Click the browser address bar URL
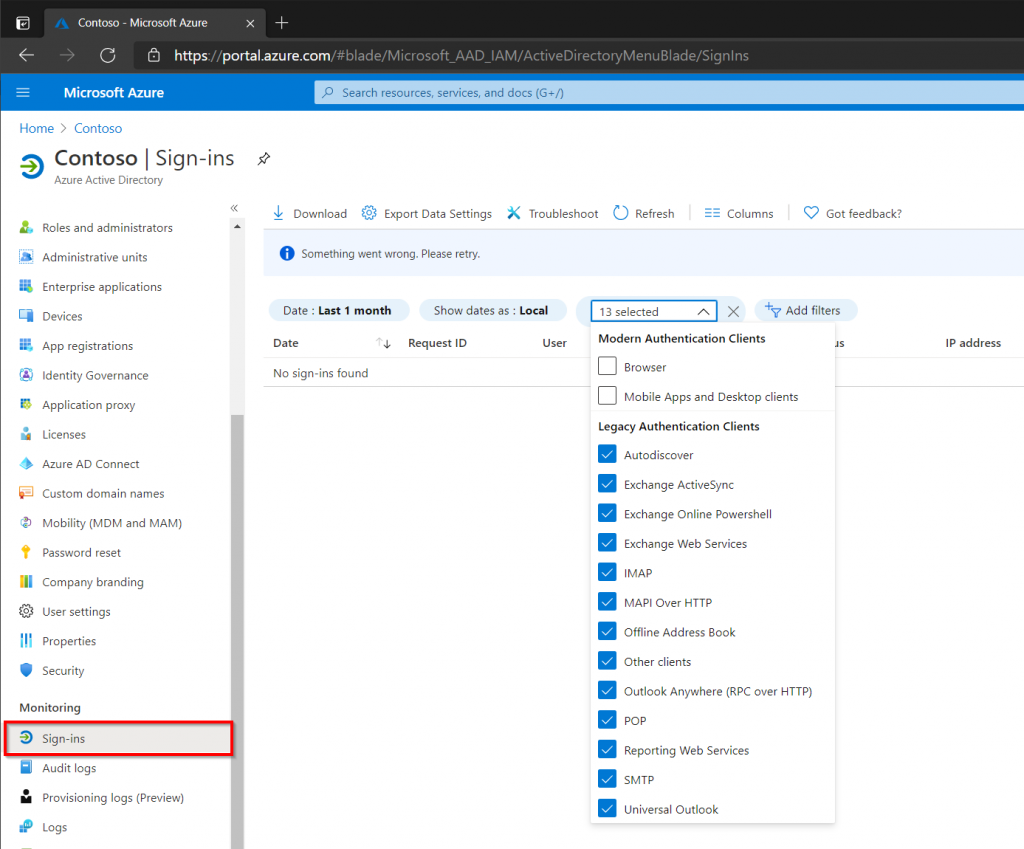This screenshot has width=1024, height=849. pos(461,56)
